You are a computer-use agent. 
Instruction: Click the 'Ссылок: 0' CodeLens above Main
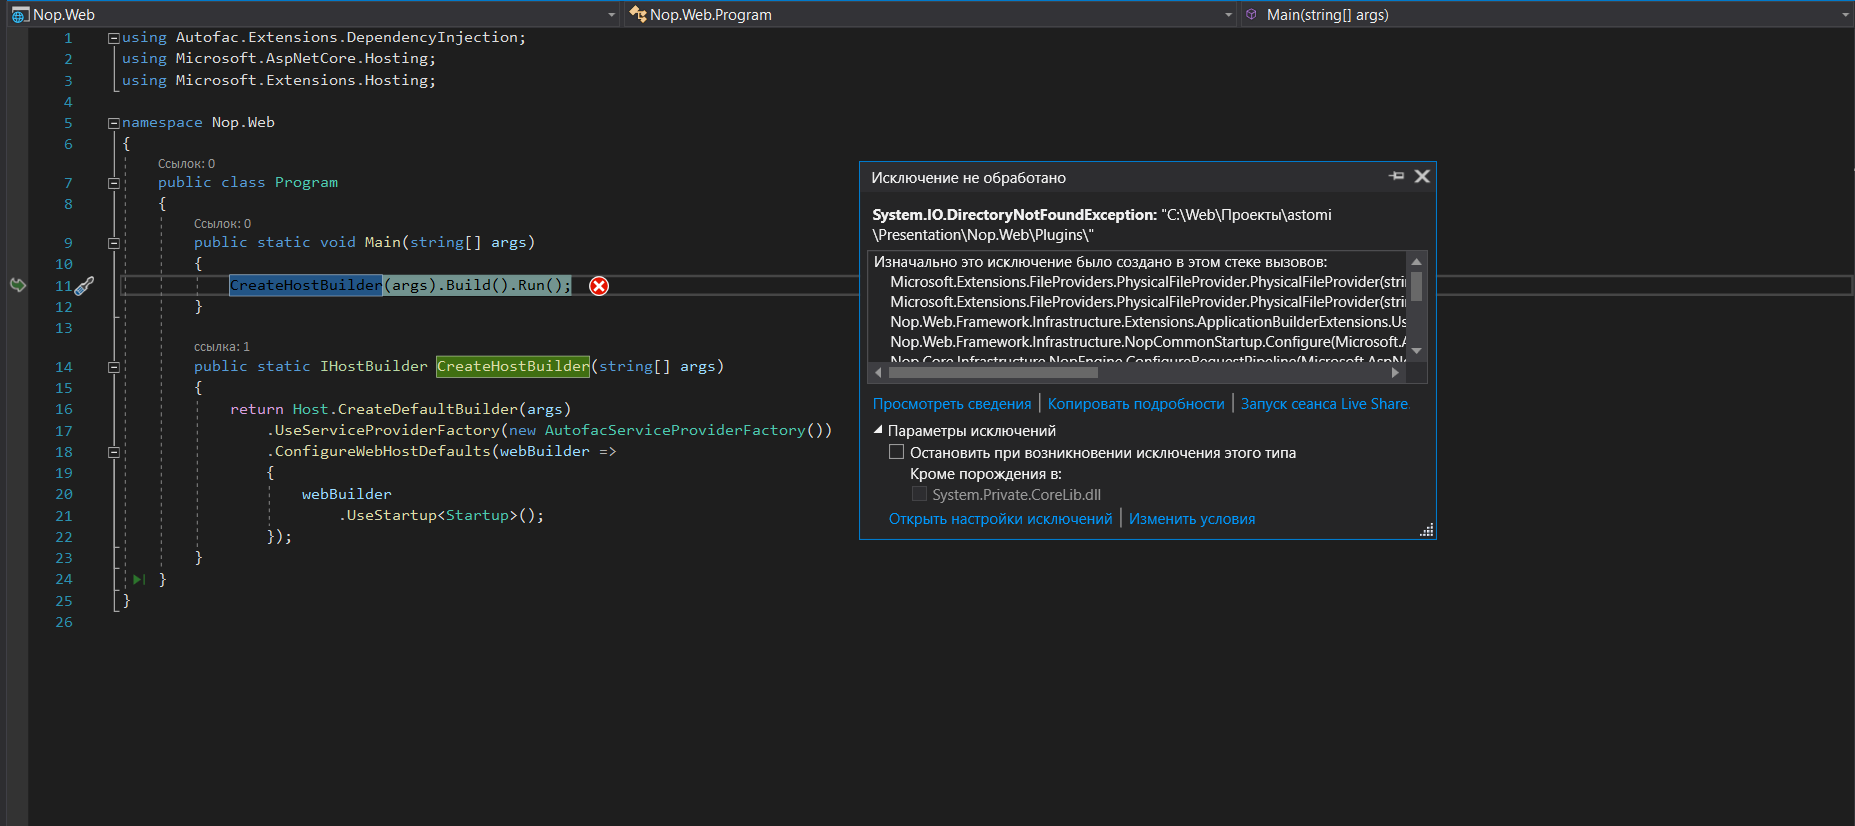[222, 224]
